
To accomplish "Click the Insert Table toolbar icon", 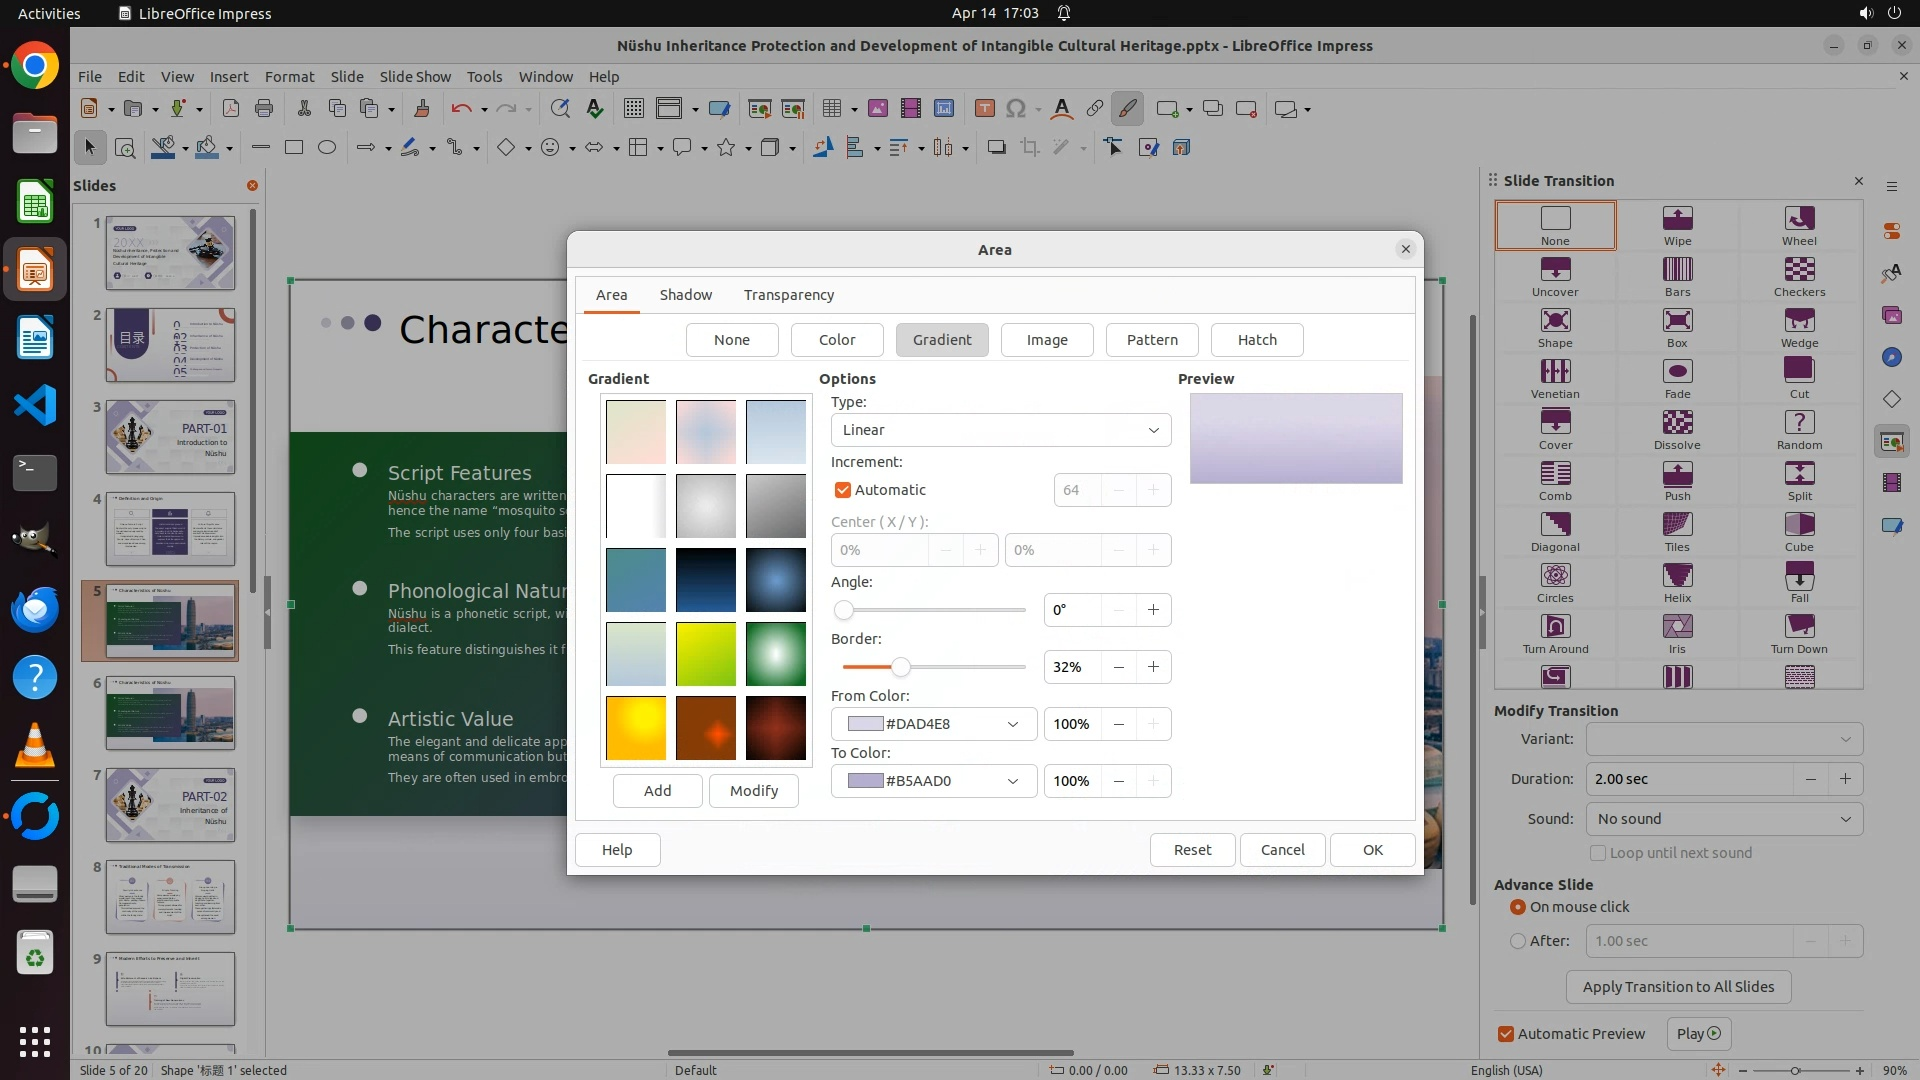I will [832, 109].
